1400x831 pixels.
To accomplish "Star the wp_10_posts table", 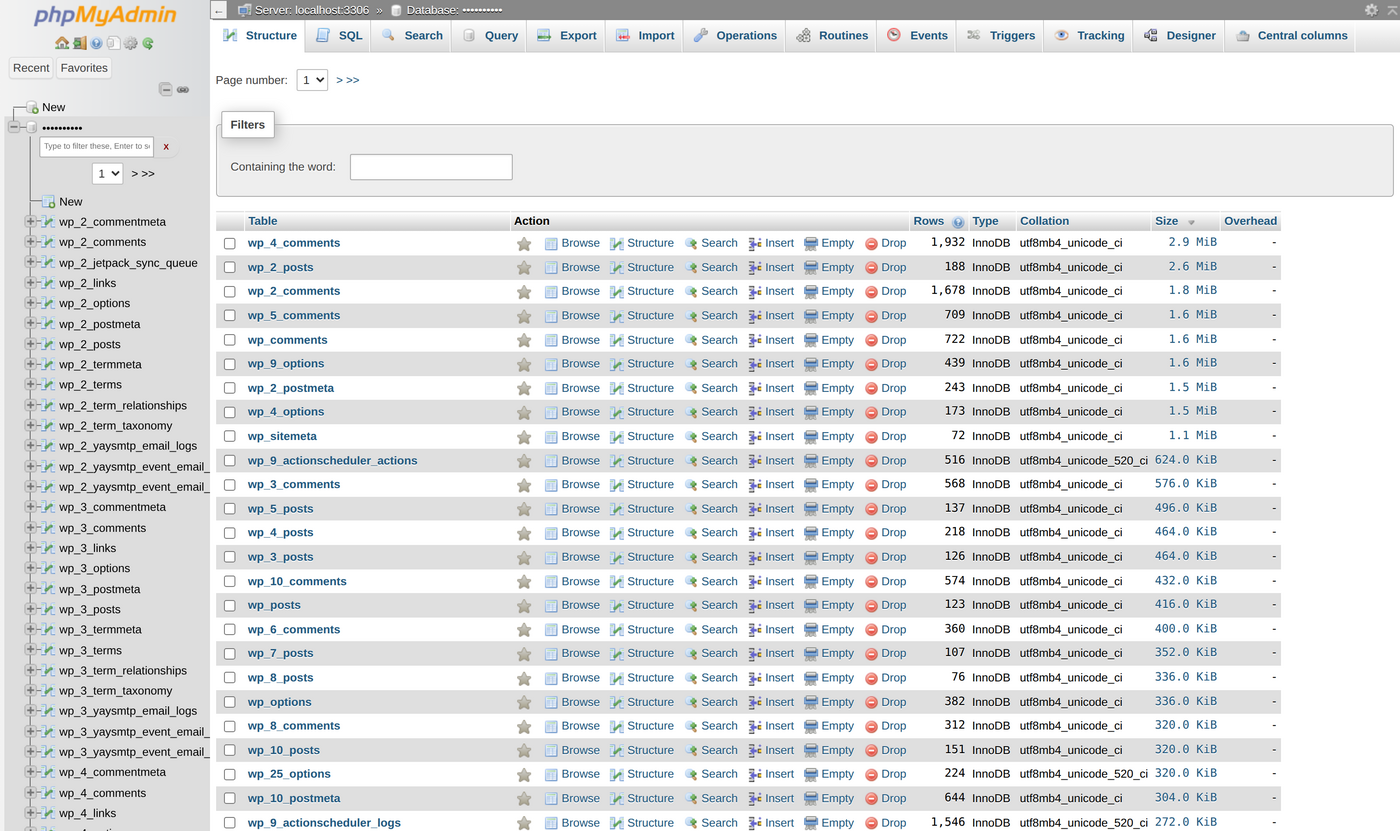I will (x=524, y=750).
